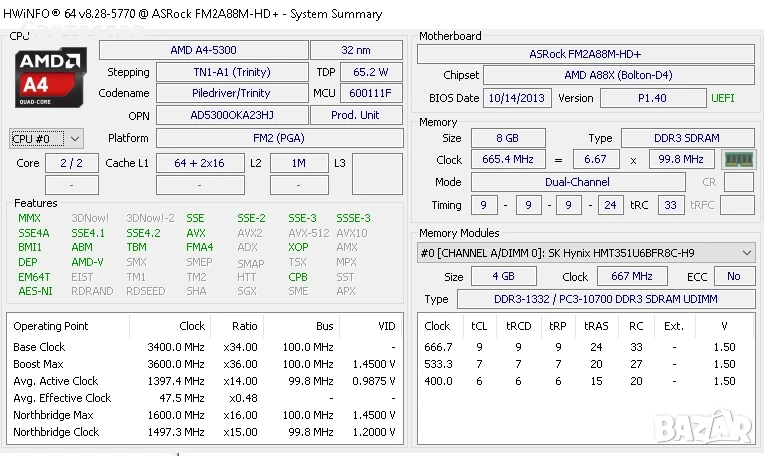Select the BIOS date 10/14/2013 field
The image size is (764, 456).
pyautogui.click(x=516, y=98)
